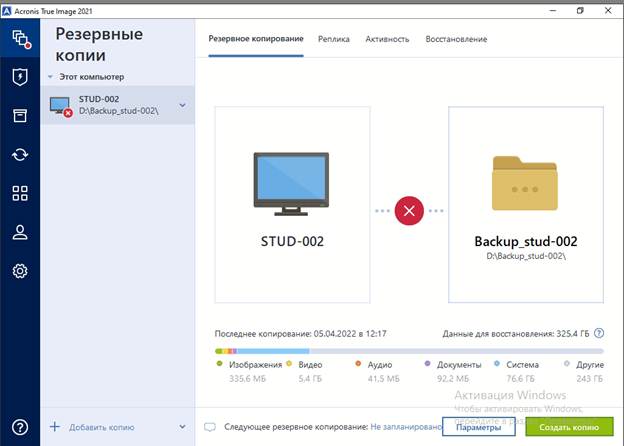Click the '335.6 МБ' images size value
Viewport: 624px width, 446px height.
247,379
